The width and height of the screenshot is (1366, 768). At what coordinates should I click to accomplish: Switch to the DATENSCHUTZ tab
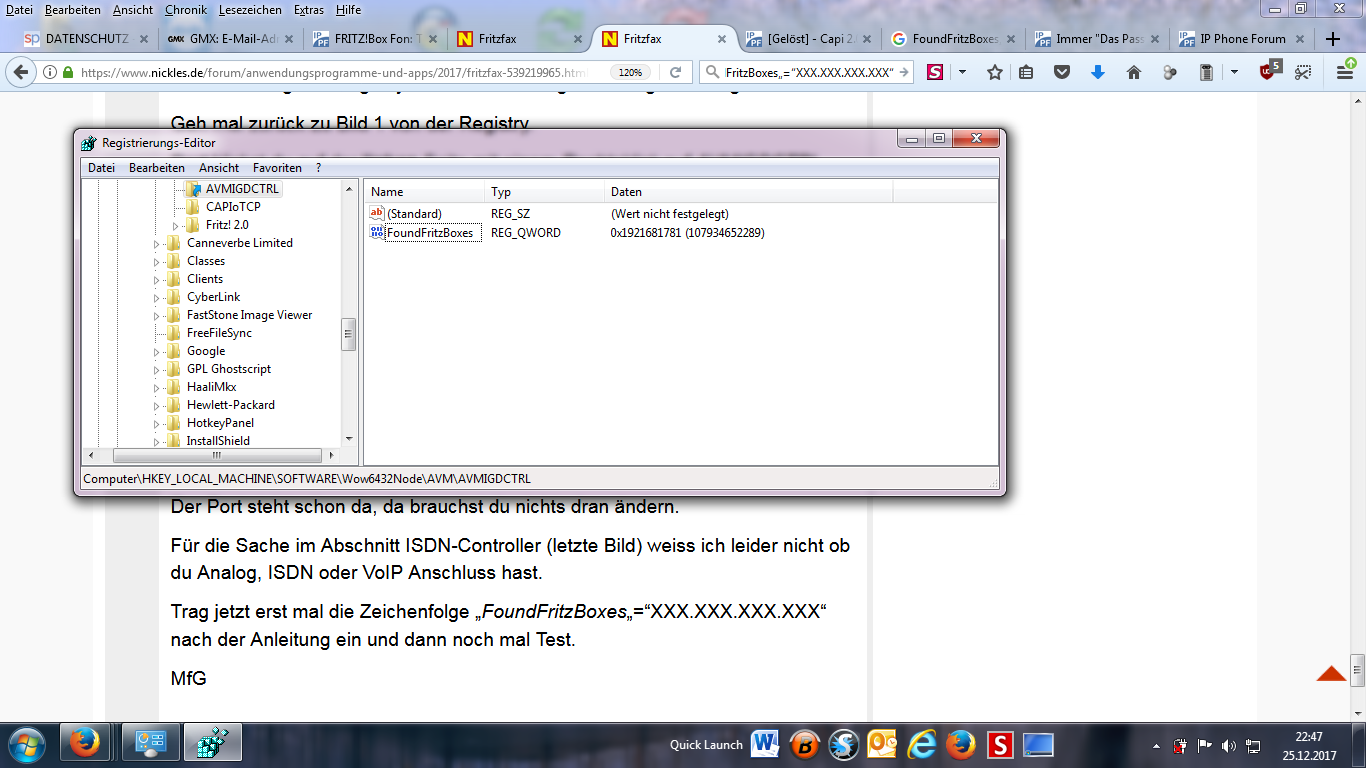click(87, 39)
